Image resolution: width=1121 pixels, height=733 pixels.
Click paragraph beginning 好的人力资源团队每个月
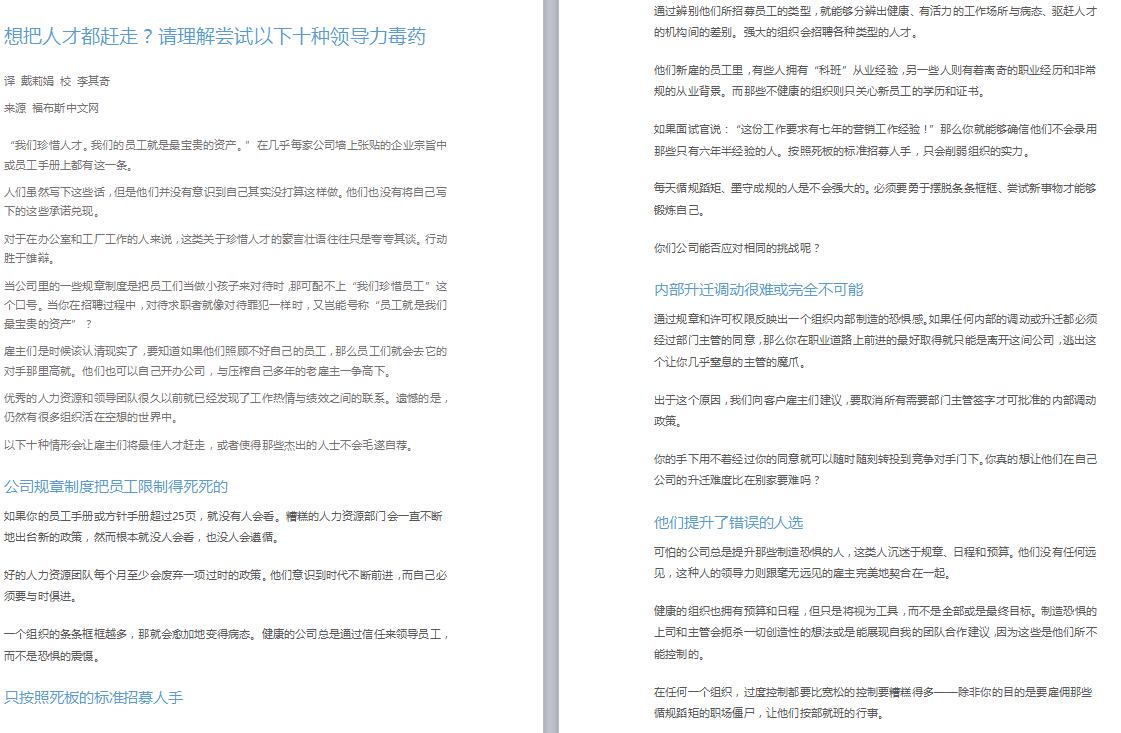click(225, 585)
